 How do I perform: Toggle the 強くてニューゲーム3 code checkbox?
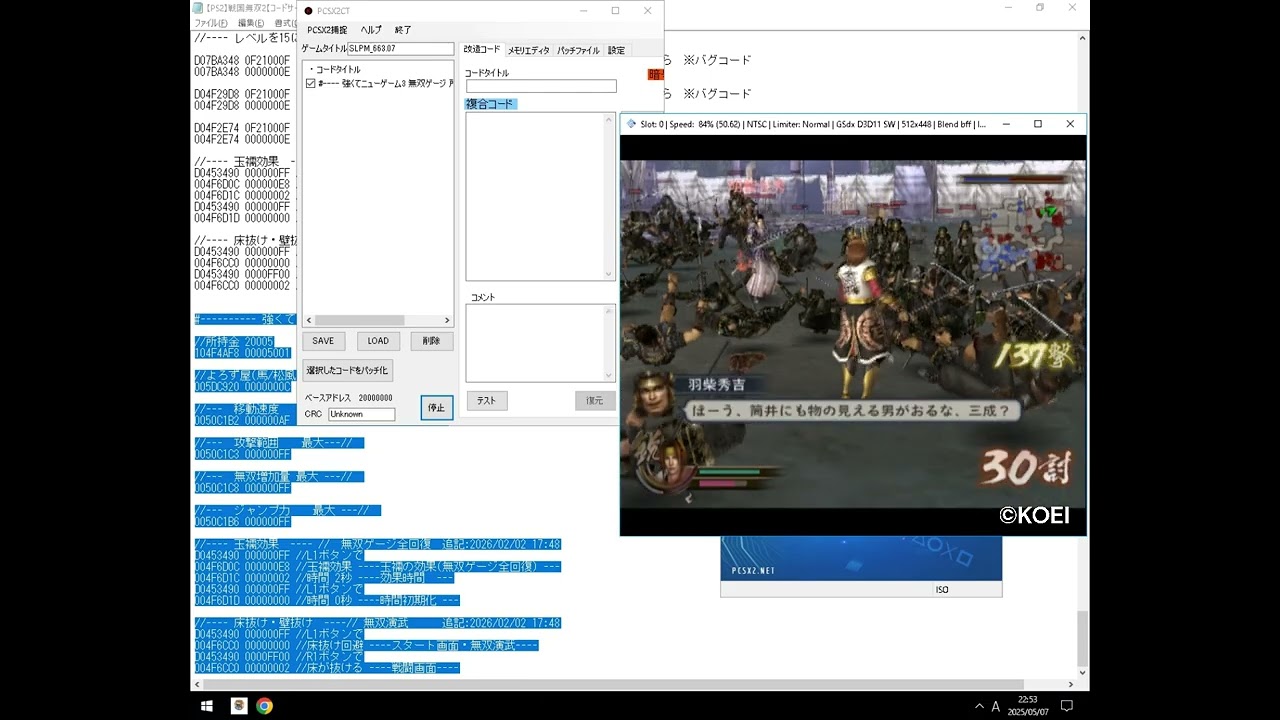point(311,84)
